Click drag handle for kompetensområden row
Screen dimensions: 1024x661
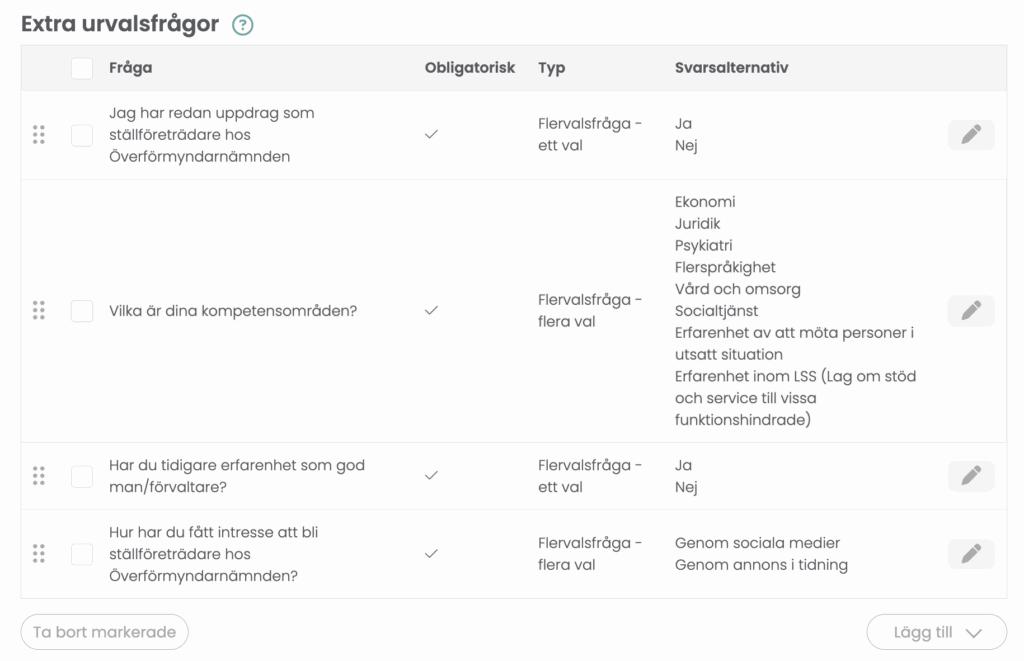39,311
